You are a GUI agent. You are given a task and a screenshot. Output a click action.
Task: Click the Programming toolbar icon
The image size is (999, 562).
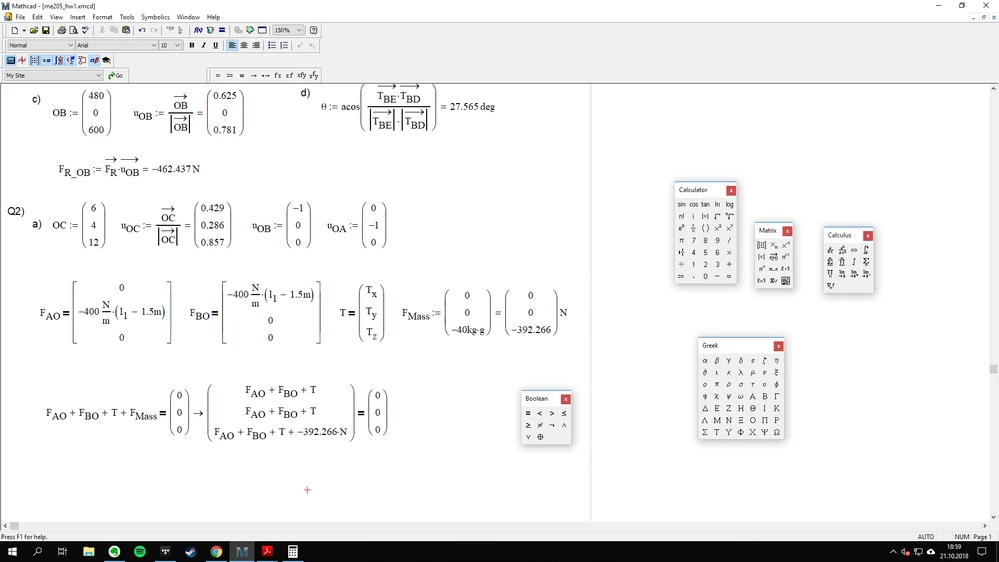coord(82,61)
